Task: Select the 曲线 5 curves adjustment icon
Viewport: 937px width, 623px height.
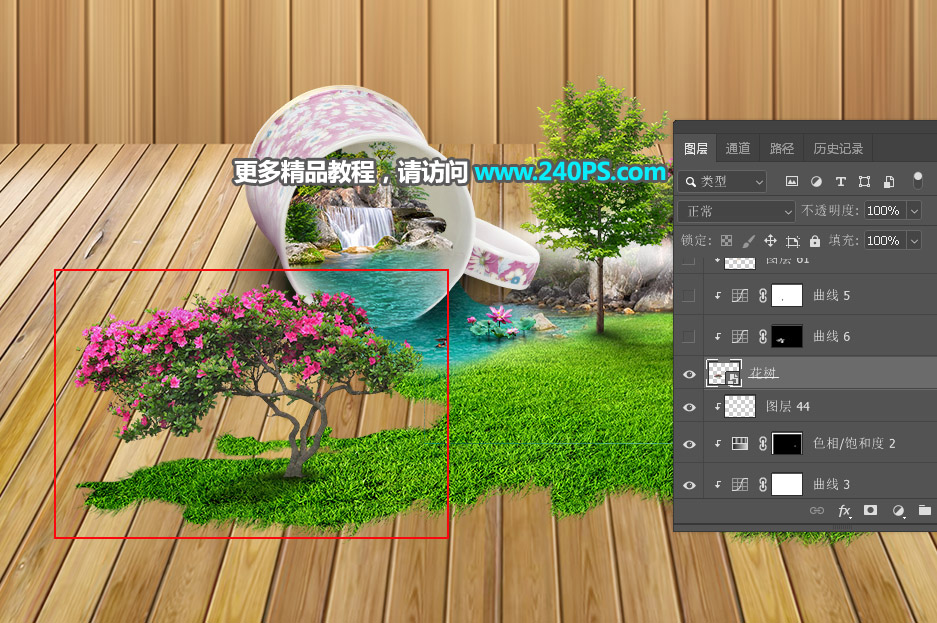Action: click(740, 296)
